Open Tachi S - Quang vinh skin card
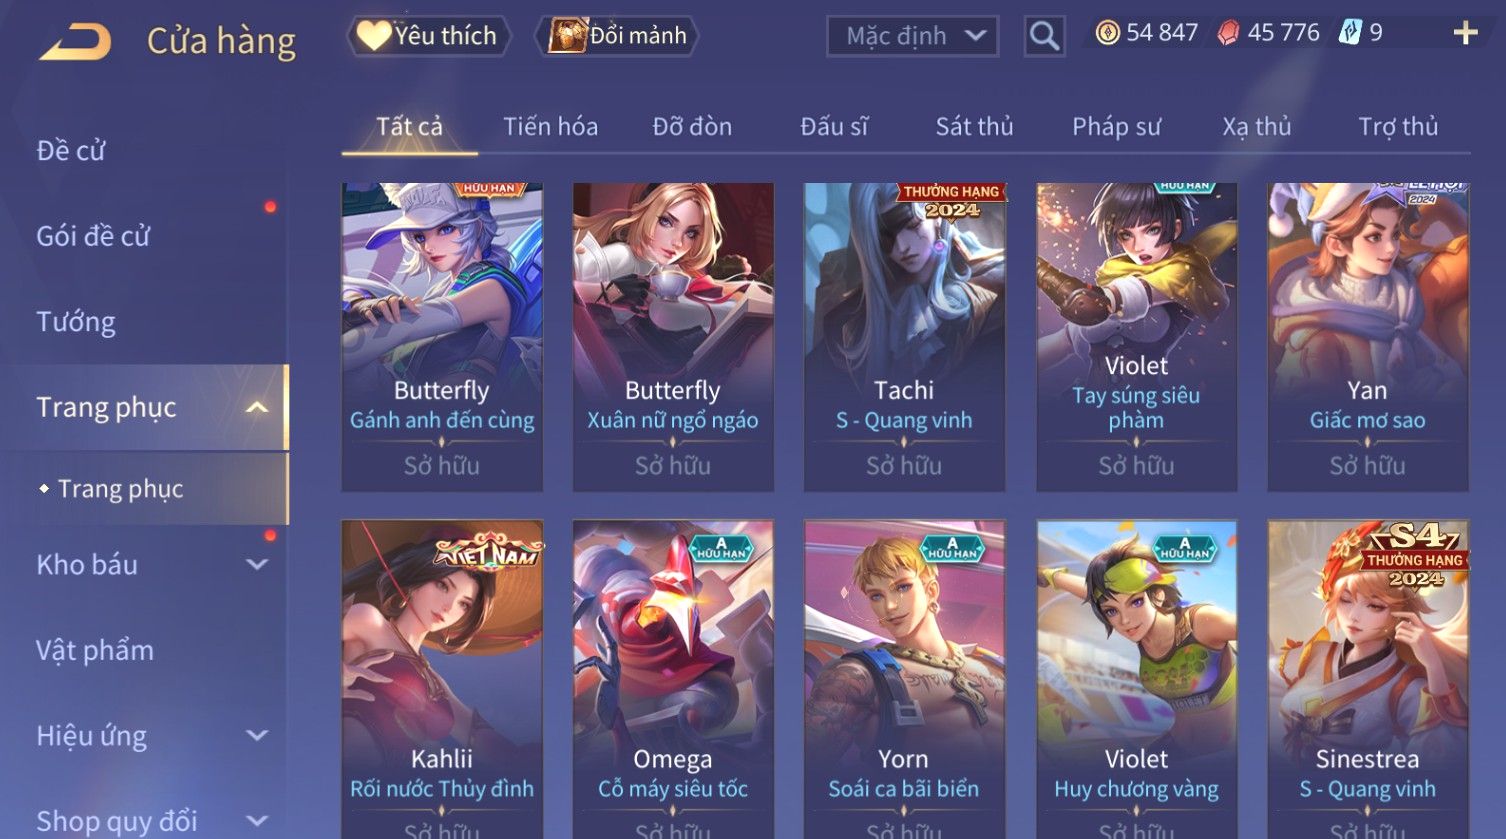1506x839 pixels. (x=904, y=337)
